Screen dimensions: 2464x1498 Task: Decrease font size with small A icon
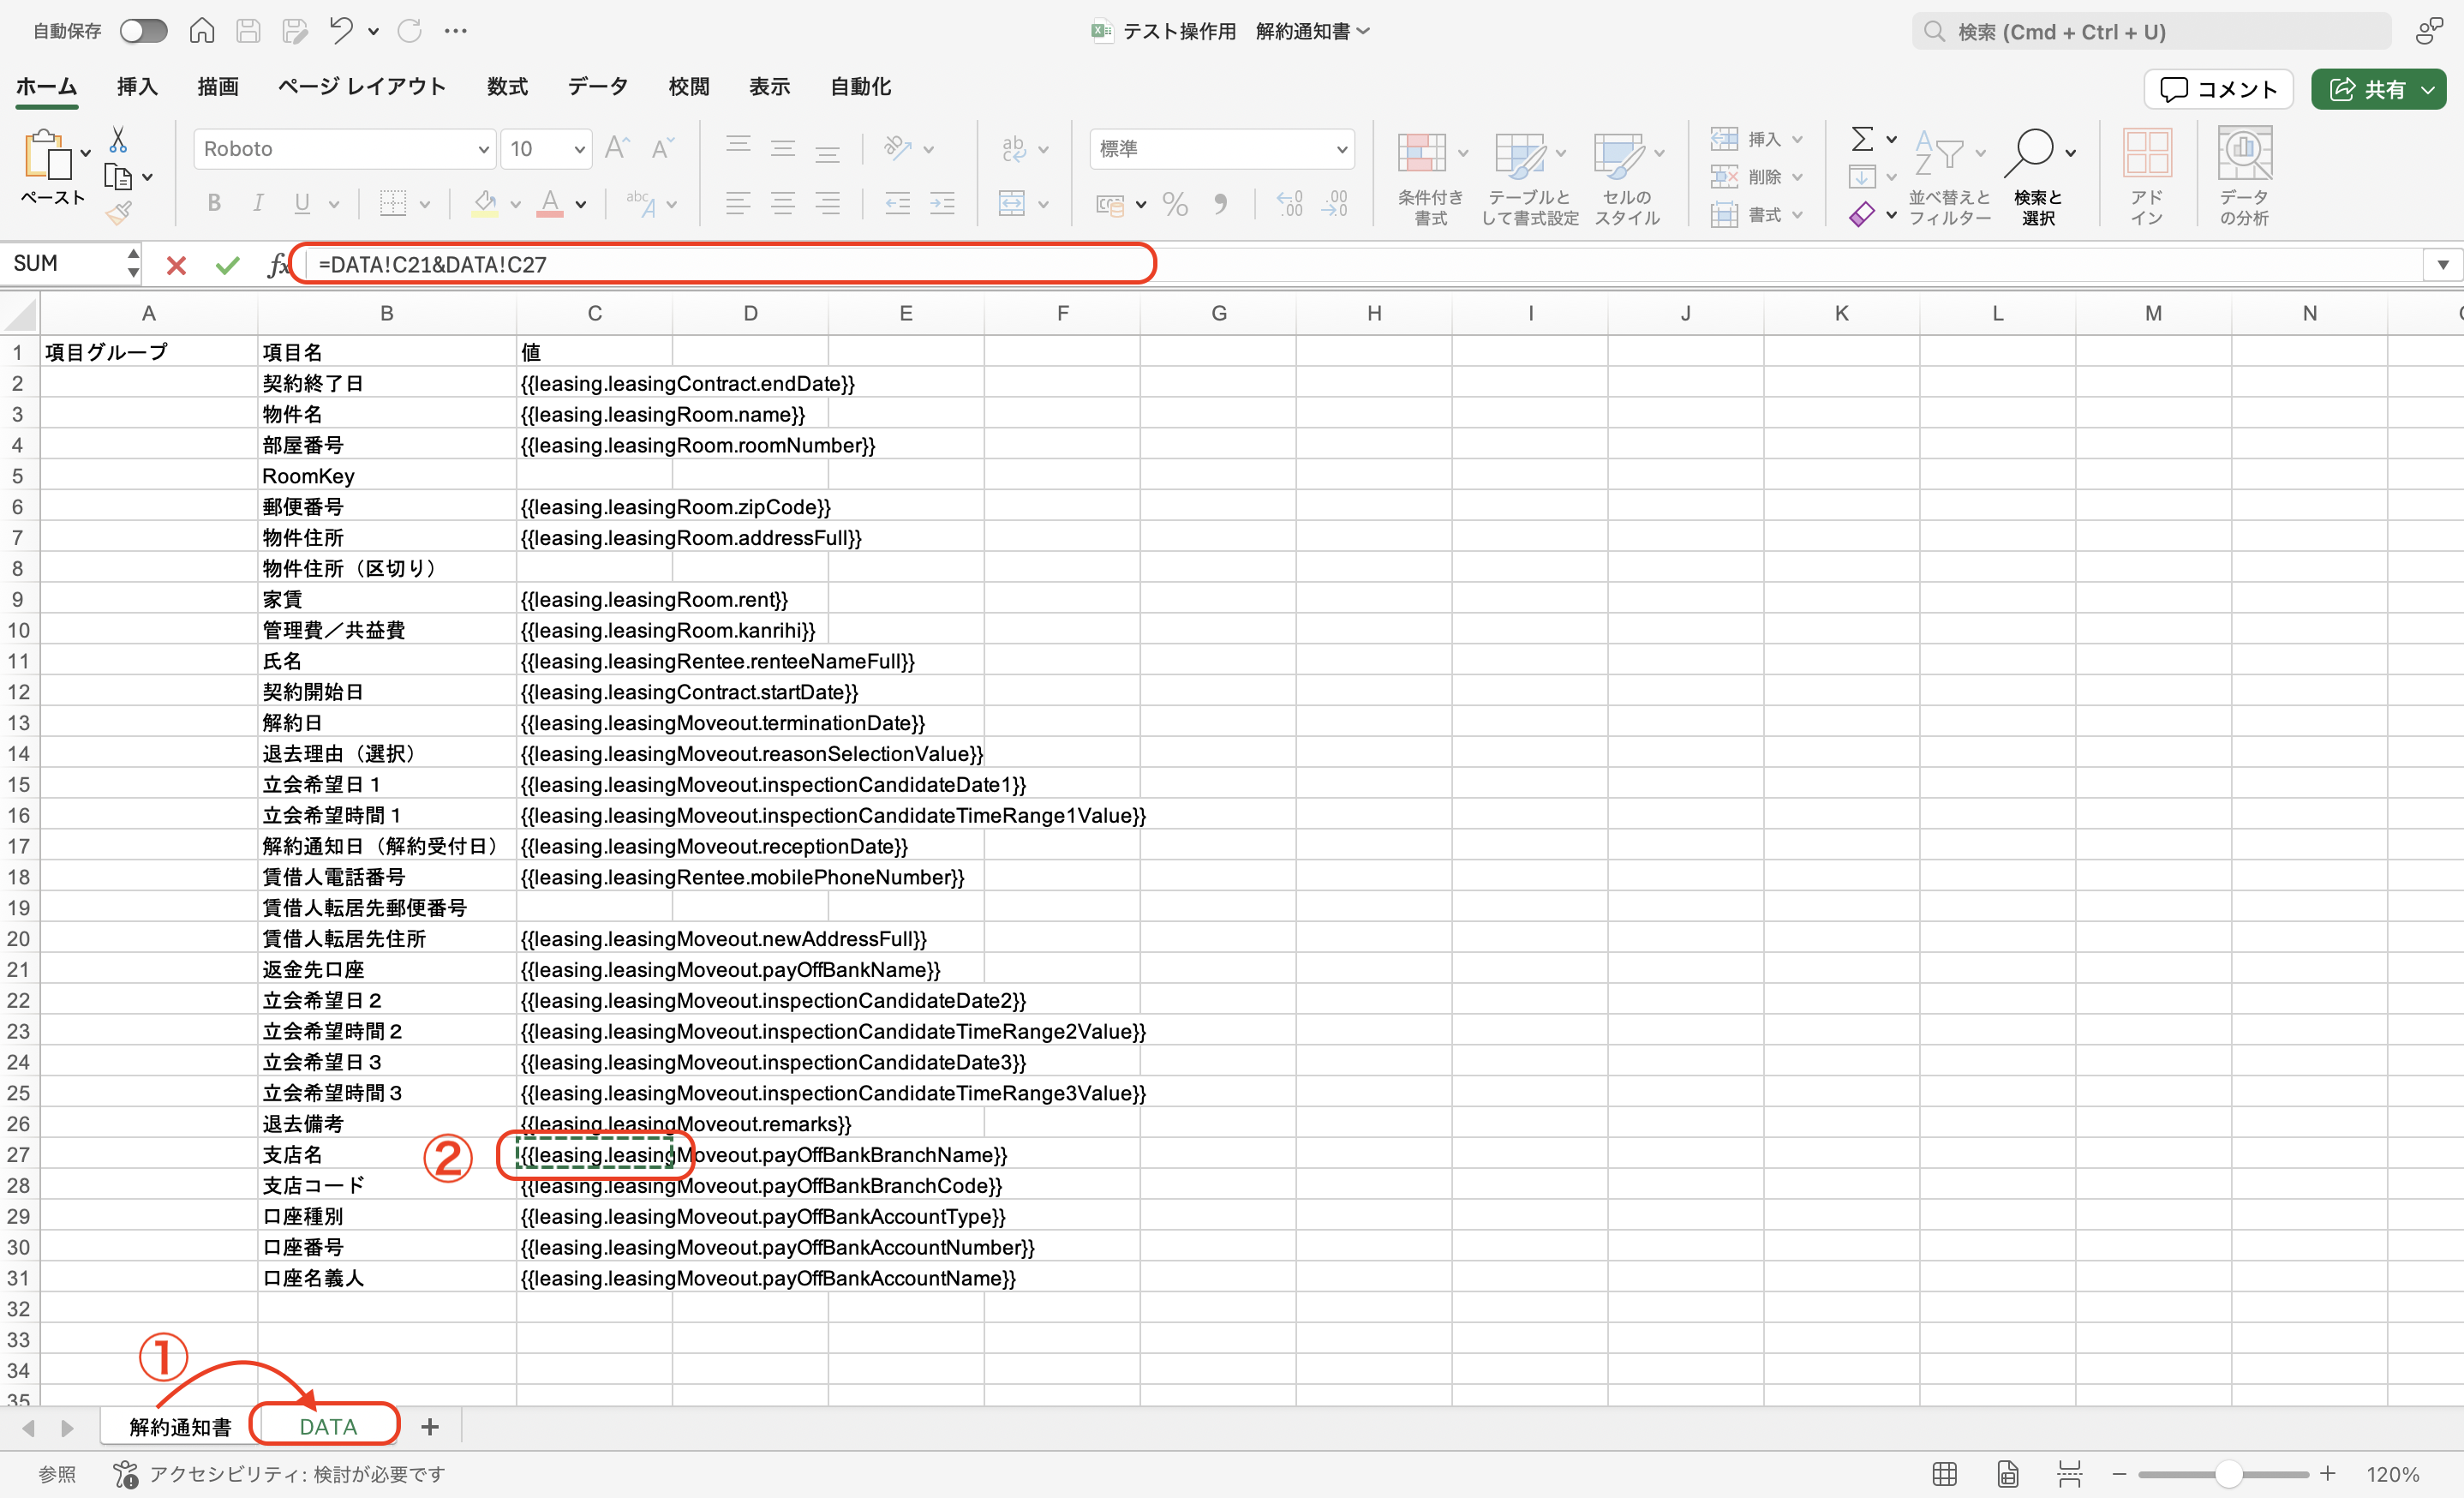[x=662, y=149]
